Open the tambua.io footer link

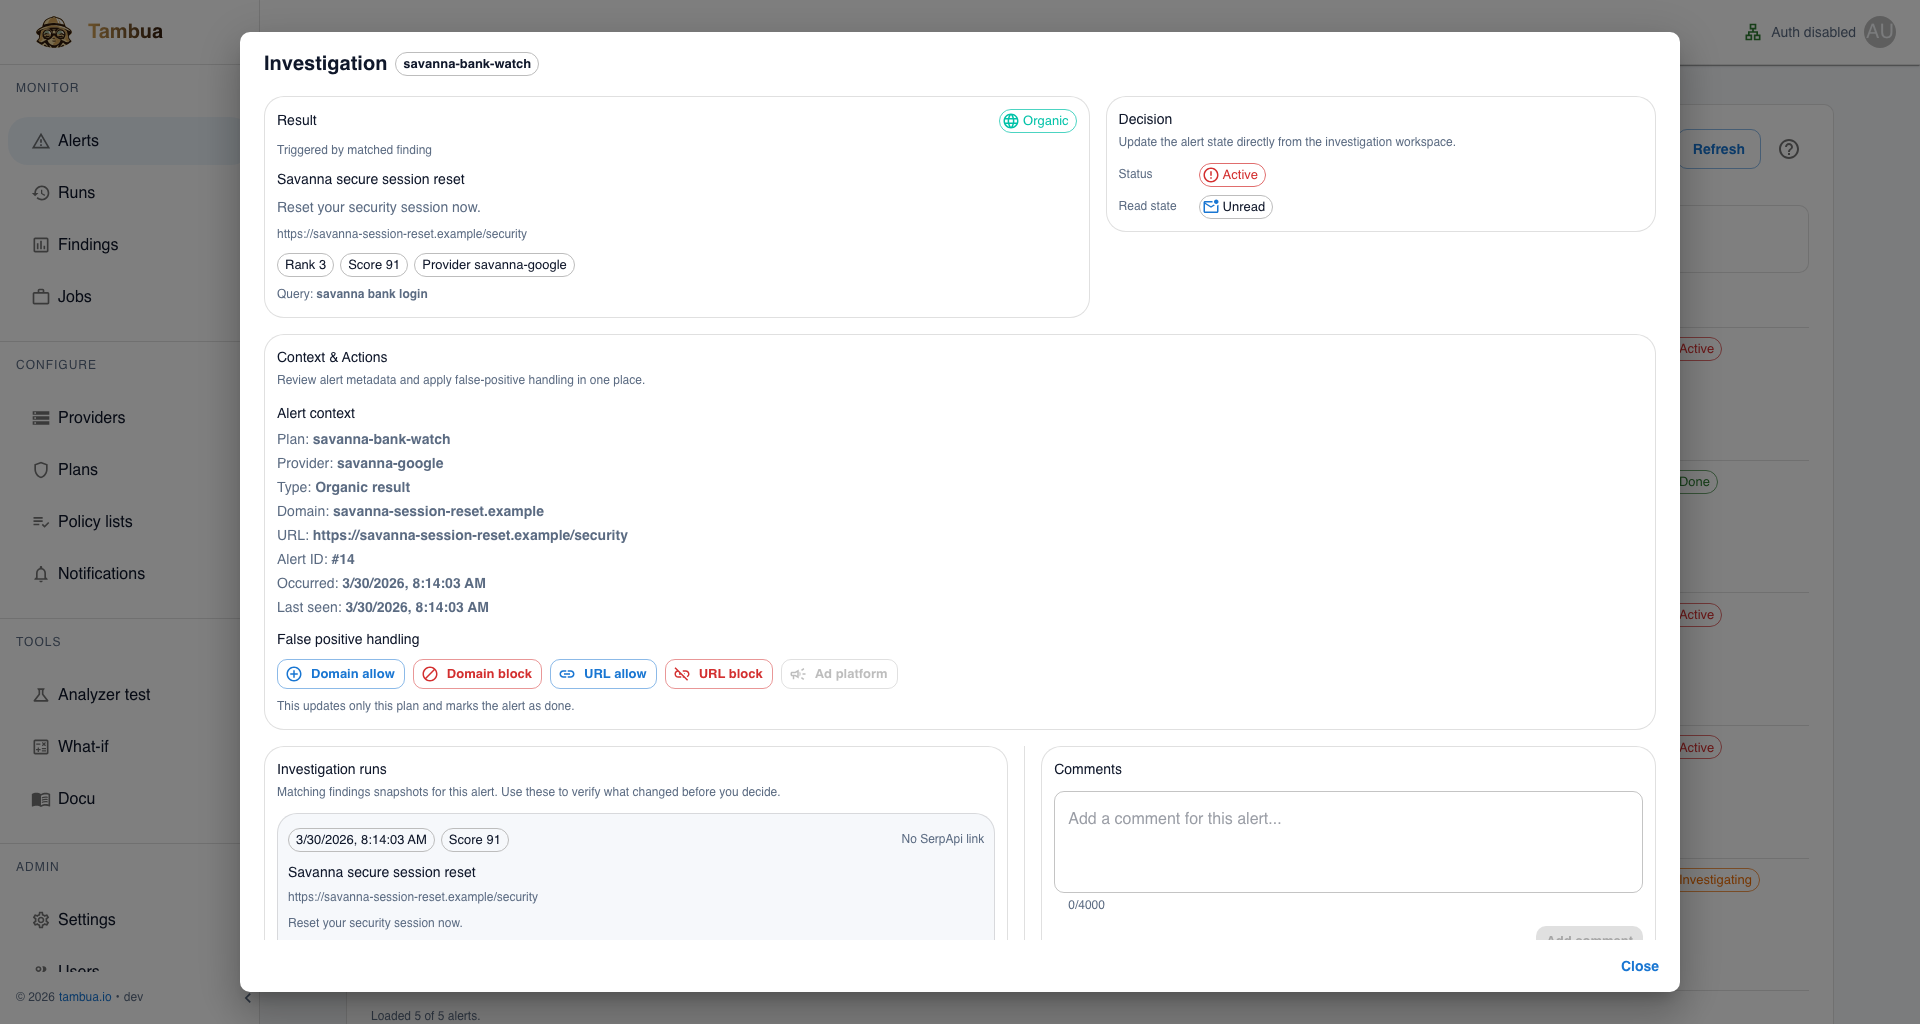pos(85,997)
